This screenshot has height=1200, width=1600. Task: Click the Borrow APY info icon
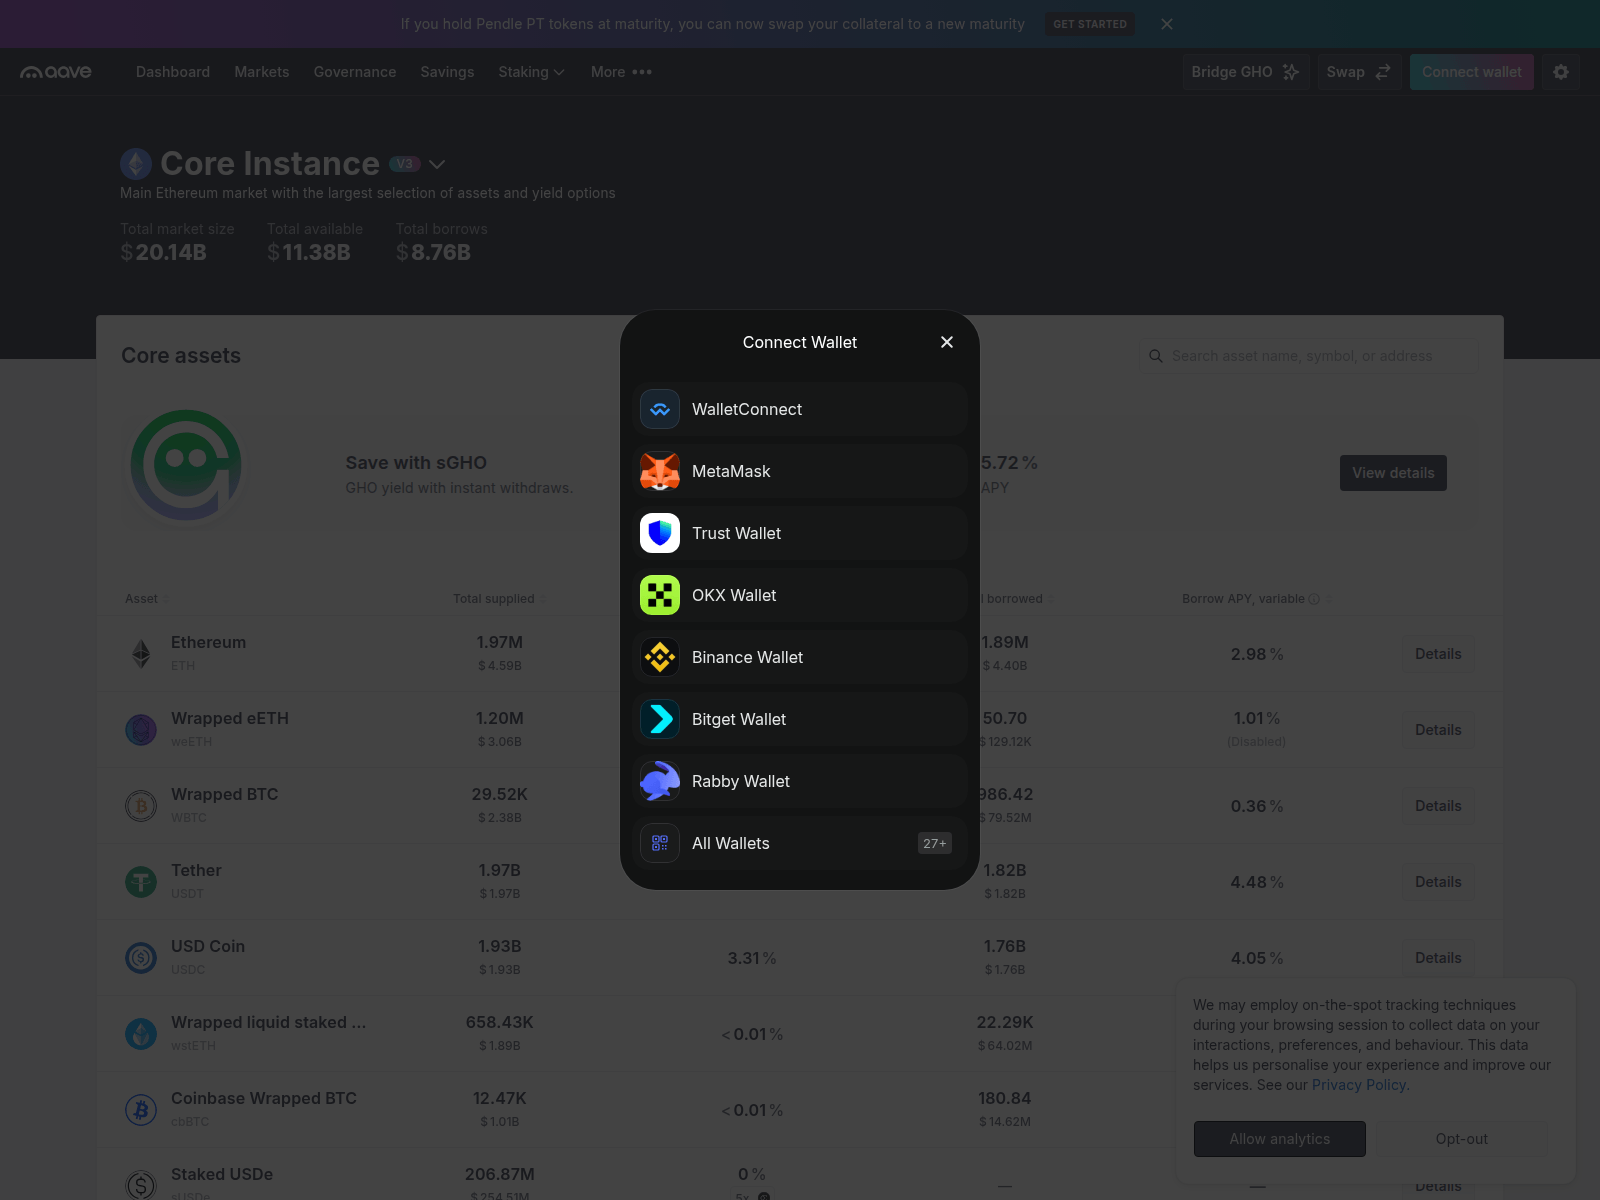tap(1314, 599)
